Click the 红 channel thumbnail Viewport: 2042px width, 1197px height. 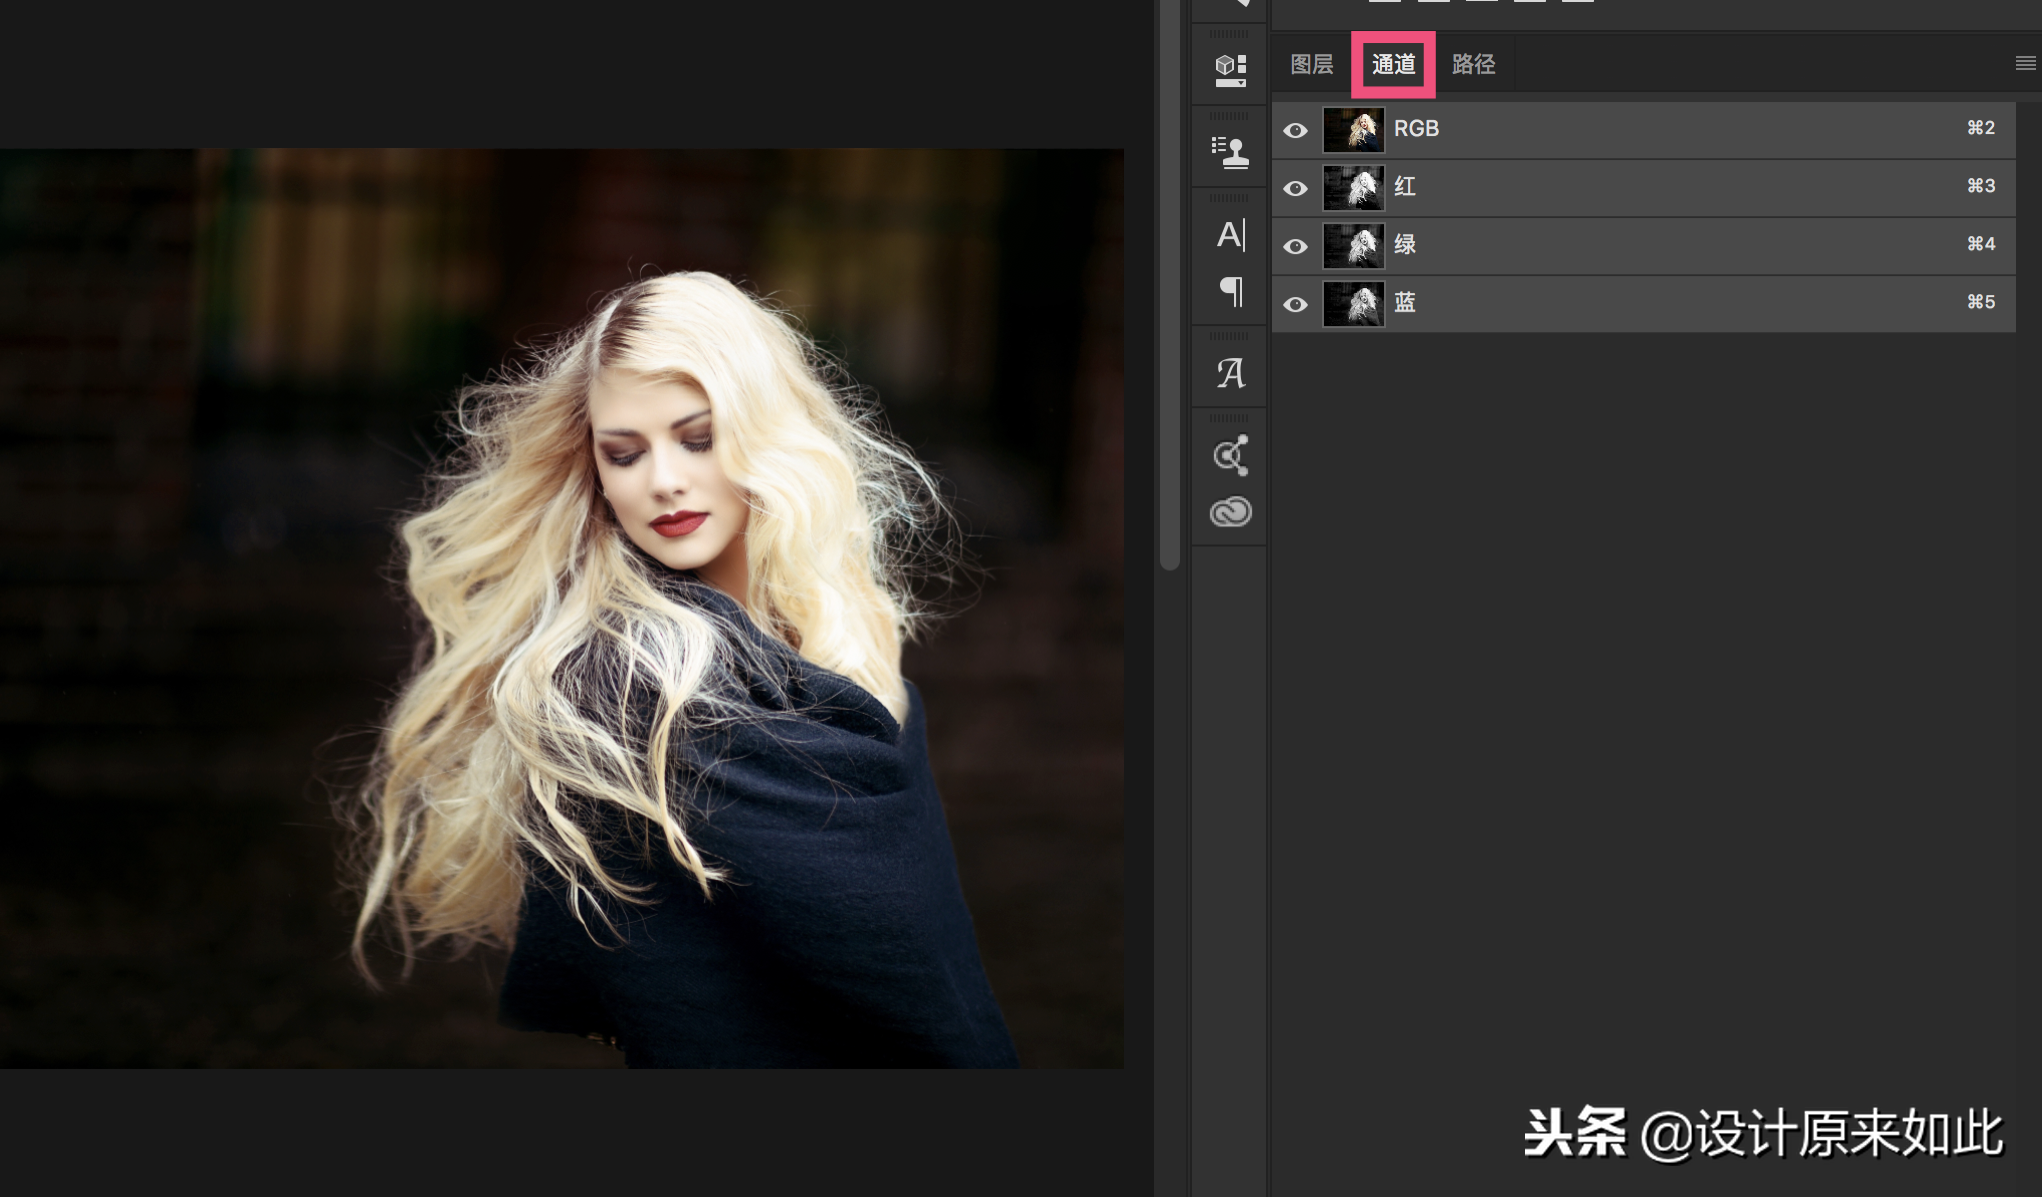(x=1353, y=188)
